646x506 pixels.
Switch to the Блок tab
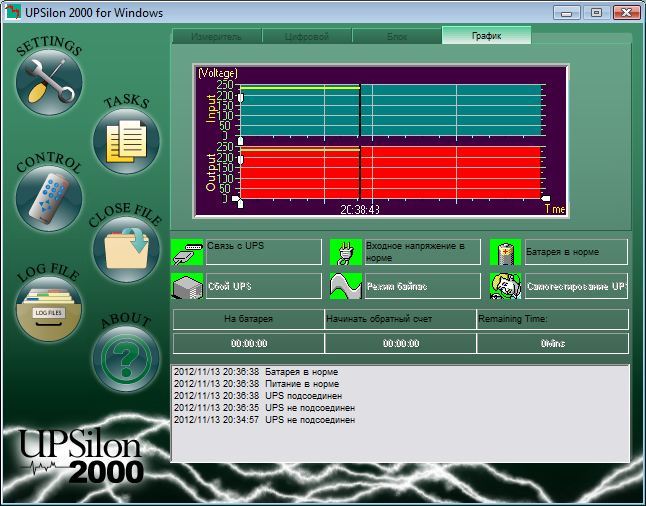(397, 37)
